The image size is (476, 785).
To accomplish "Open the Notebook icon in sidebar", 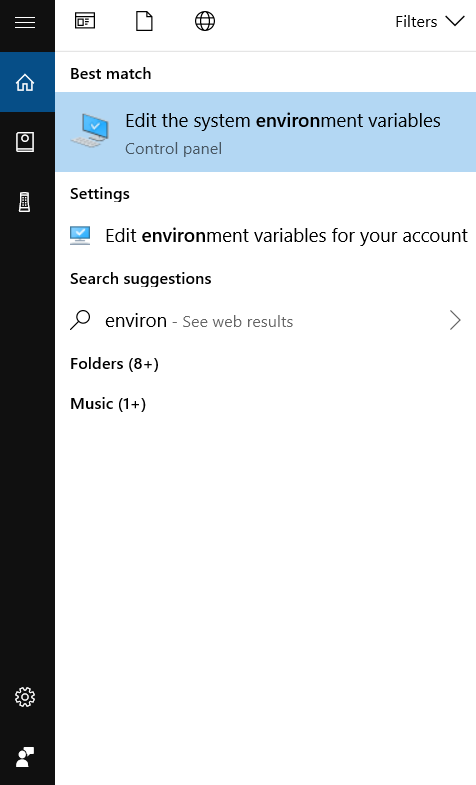I will click(x=25, y=142).
